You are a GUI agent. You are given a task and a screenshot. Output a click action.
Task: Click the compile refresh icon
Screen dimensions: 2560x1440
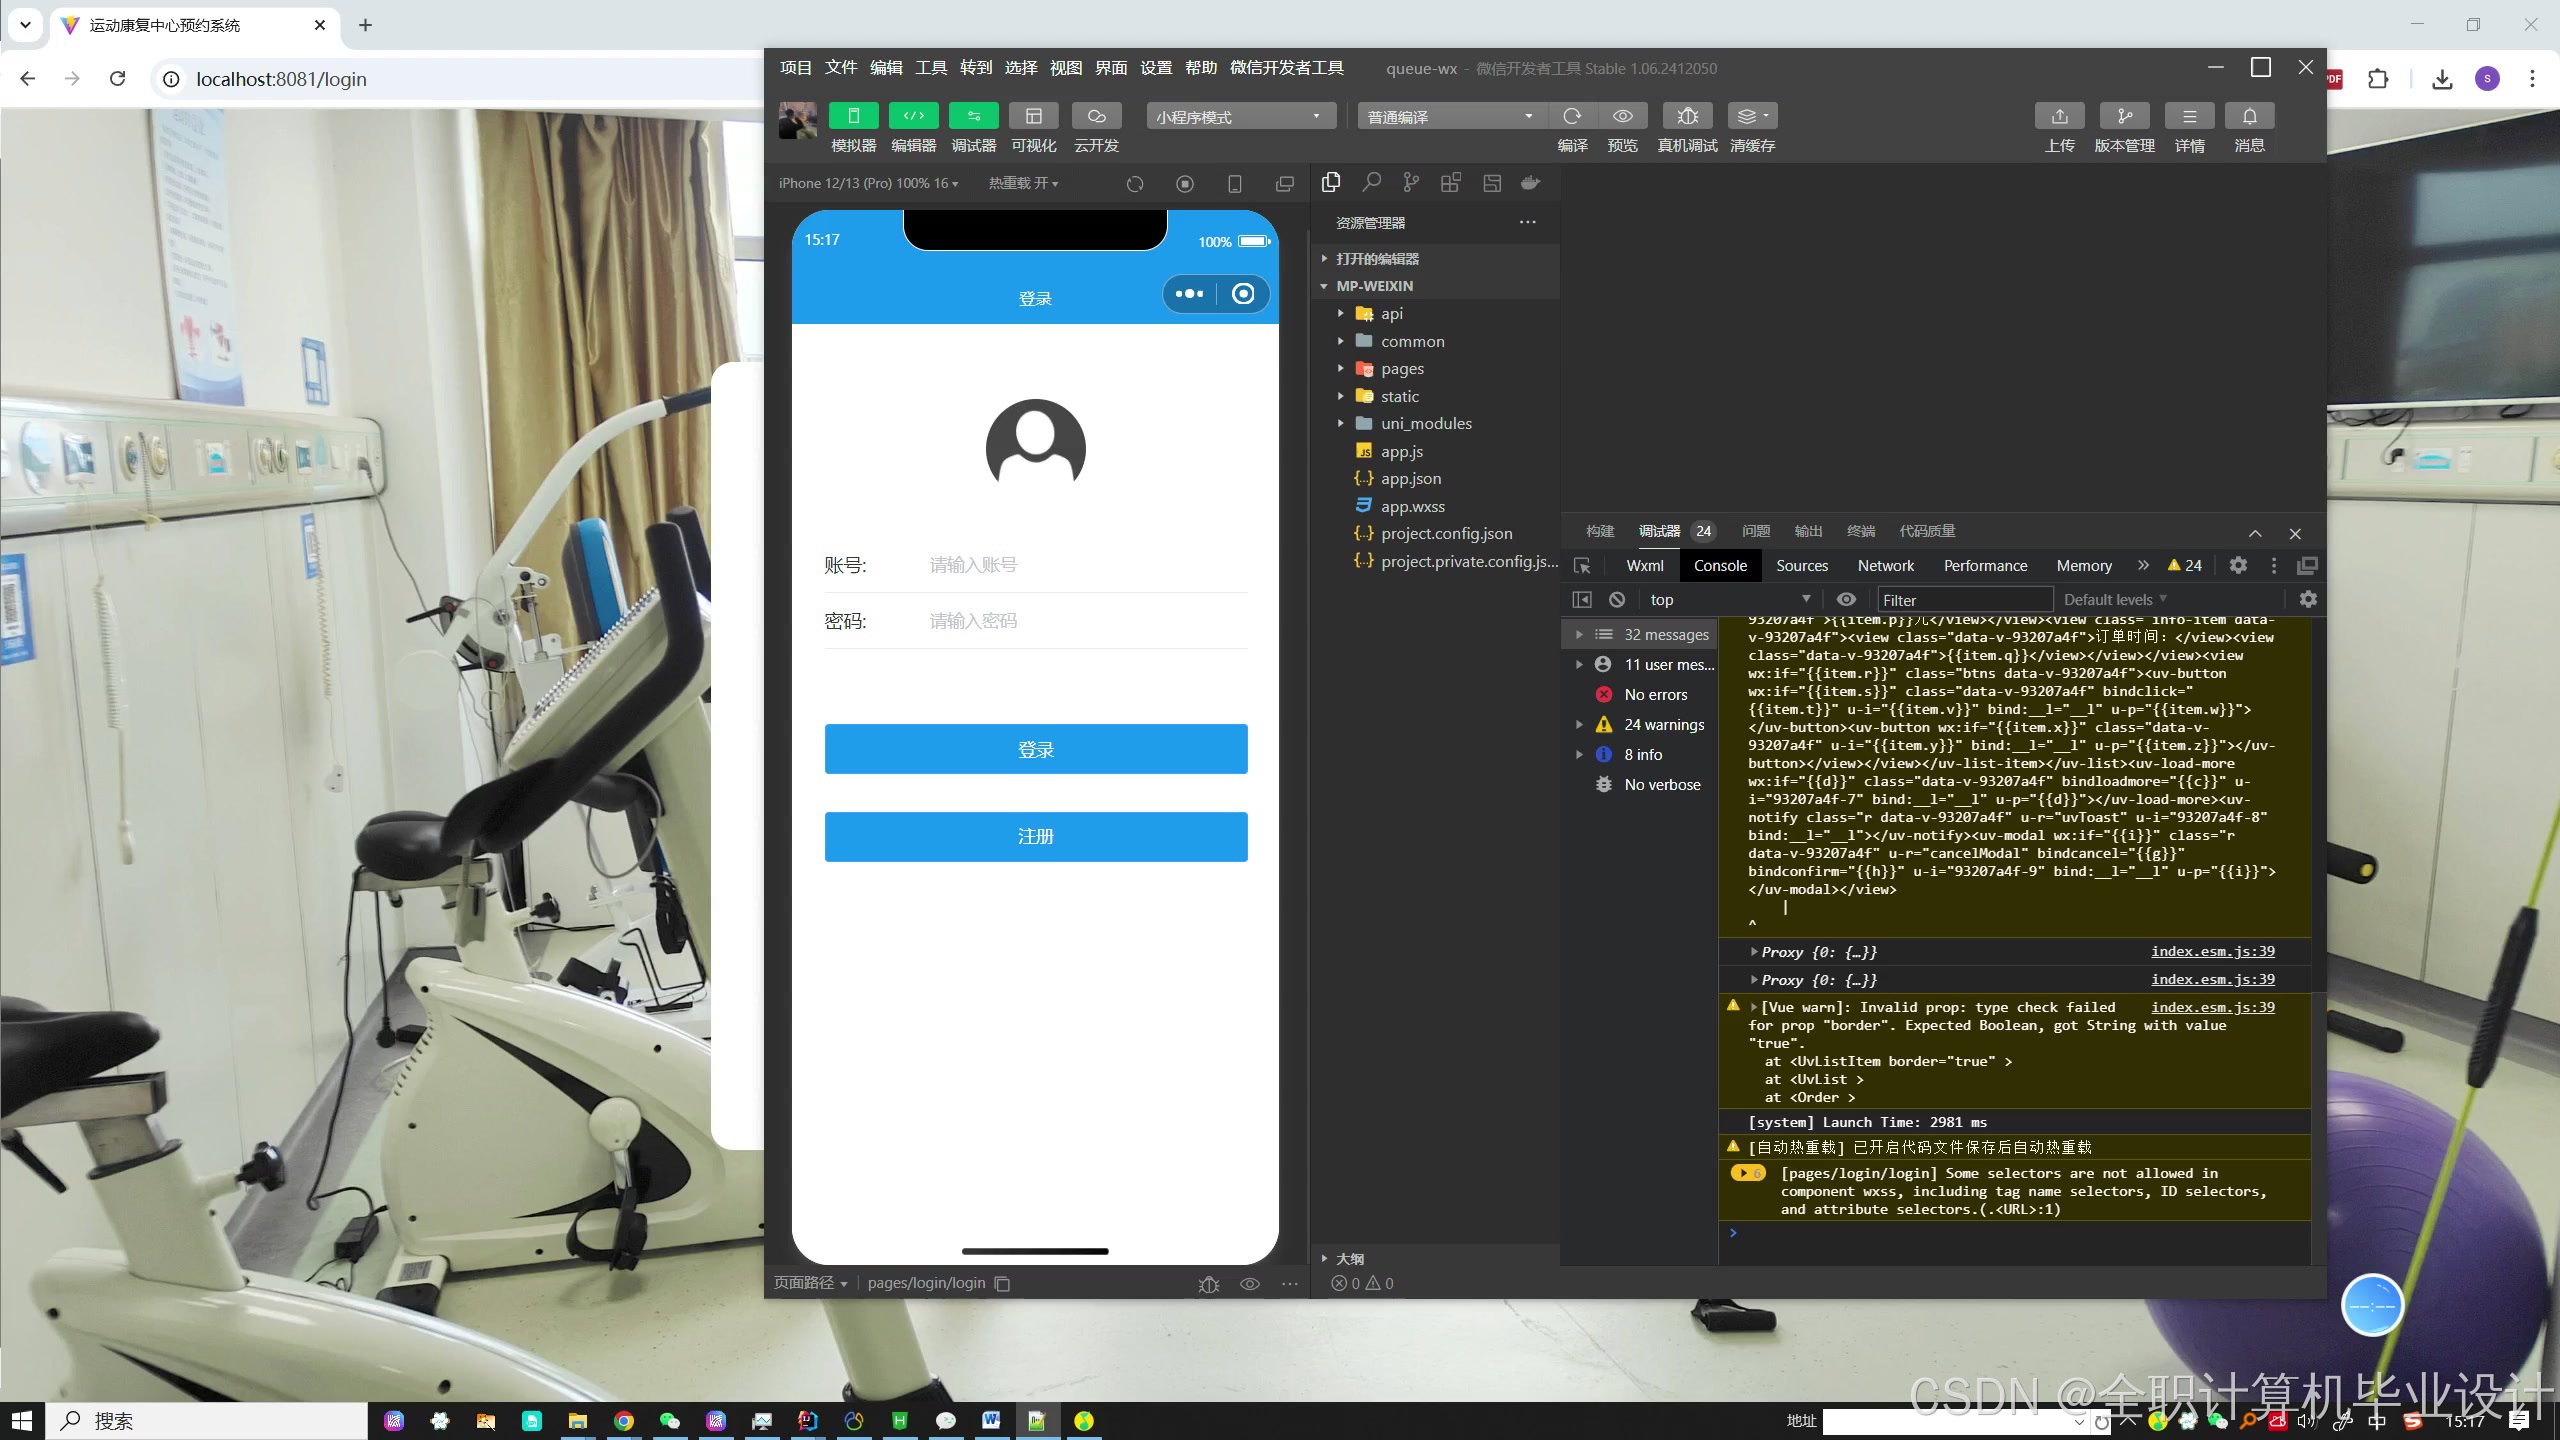1572,116
